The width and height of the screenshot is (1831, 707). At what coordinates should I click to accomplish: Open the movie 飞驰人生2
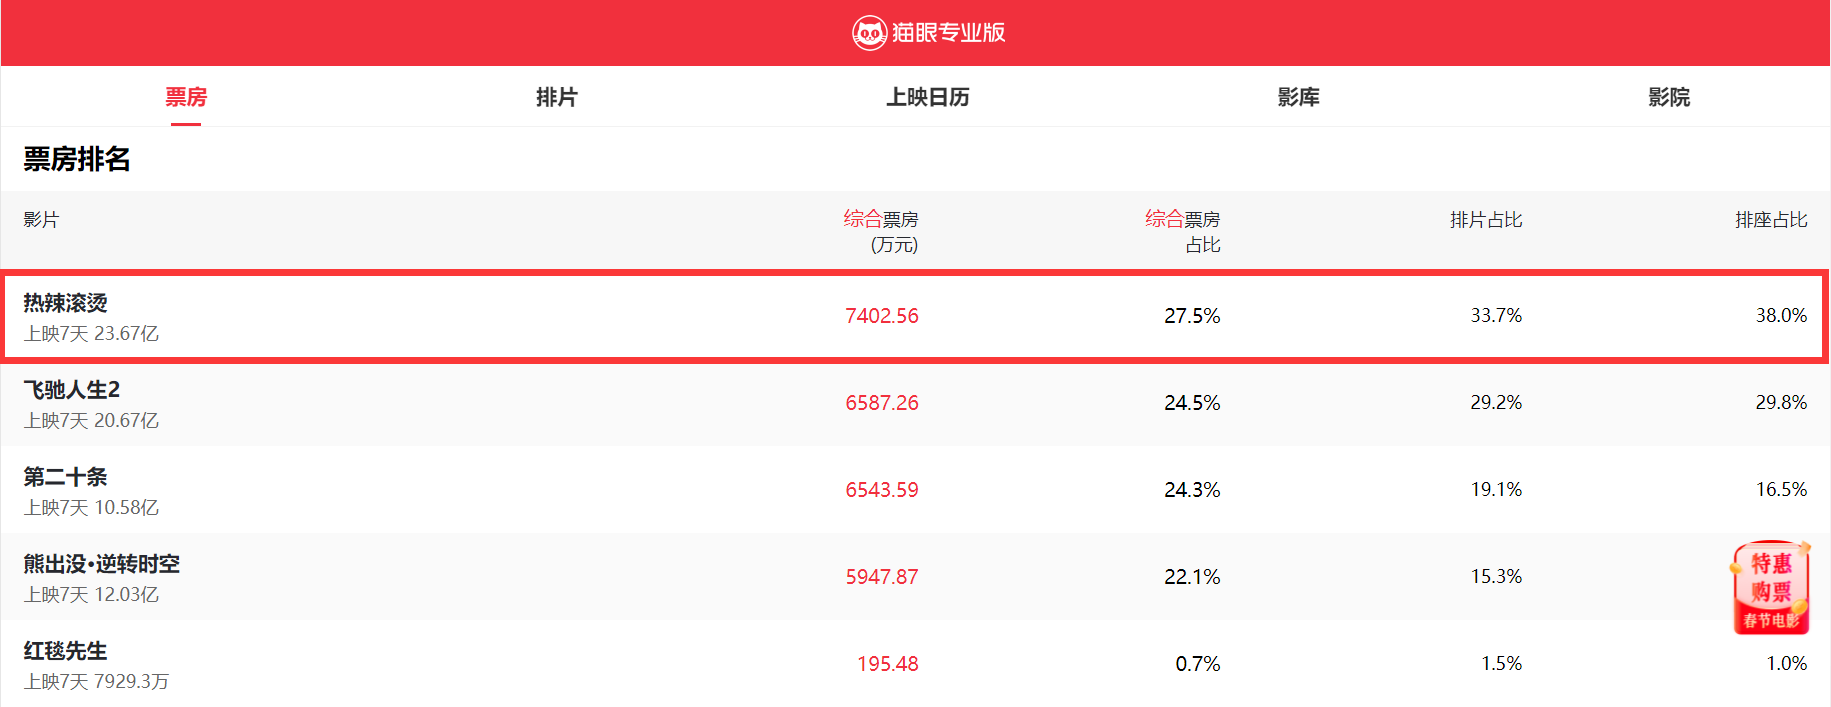click(x=72, y=390)
